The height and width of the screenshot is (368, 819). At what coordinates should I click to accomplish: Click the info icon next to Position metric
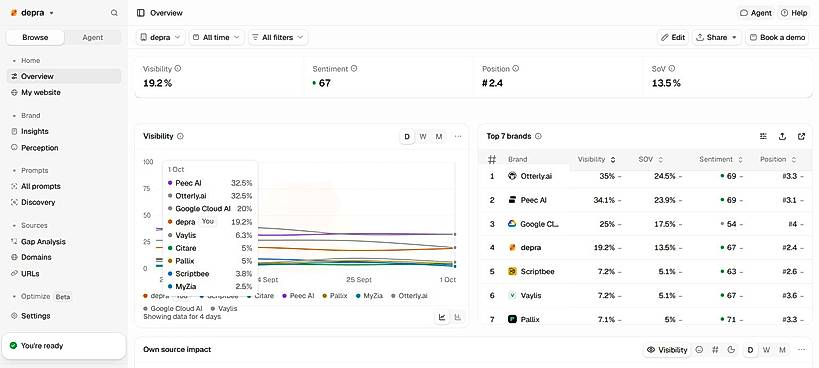[x=516, y=68]
